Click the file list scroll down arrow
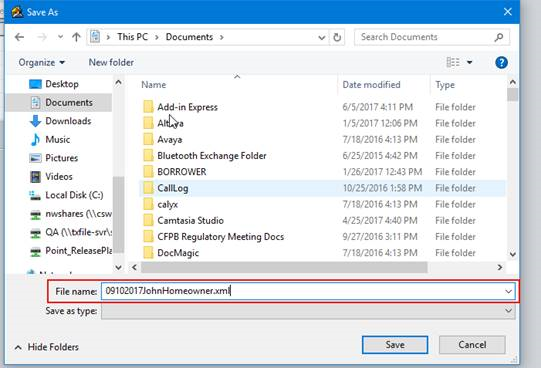This screenshot has height=368, width=541. (513, 255)
